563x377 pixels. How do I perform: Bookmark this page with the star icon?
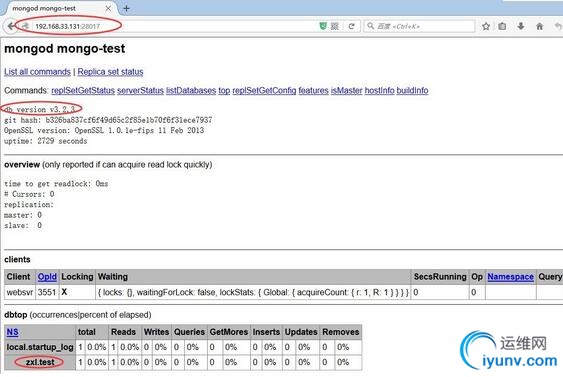click(486, 26)
